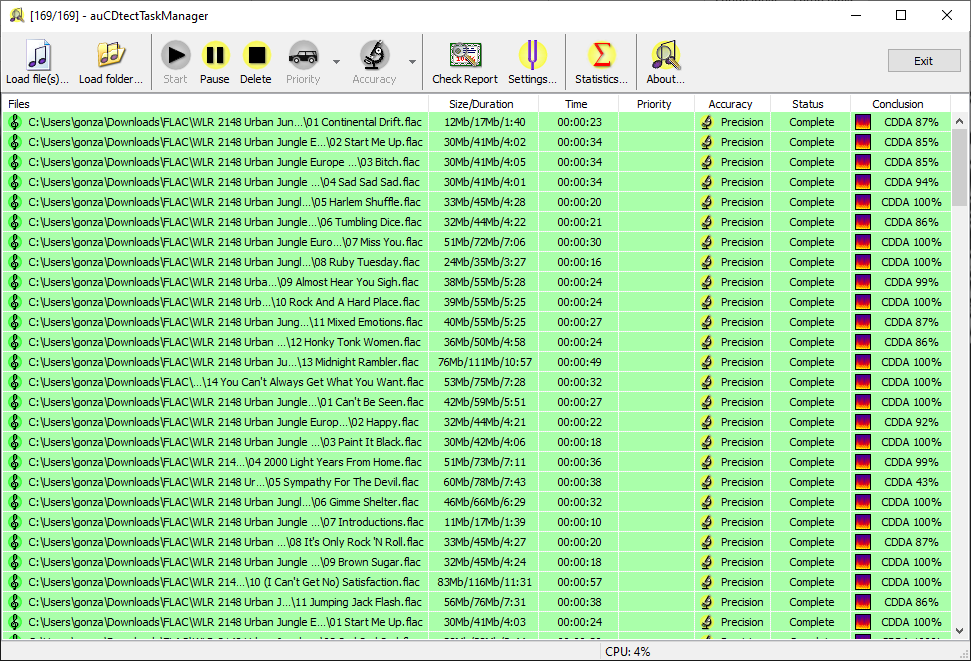Open the Statistics sigma icon
Viewport: 971px width, 661px height.
[x=601, y=55]
